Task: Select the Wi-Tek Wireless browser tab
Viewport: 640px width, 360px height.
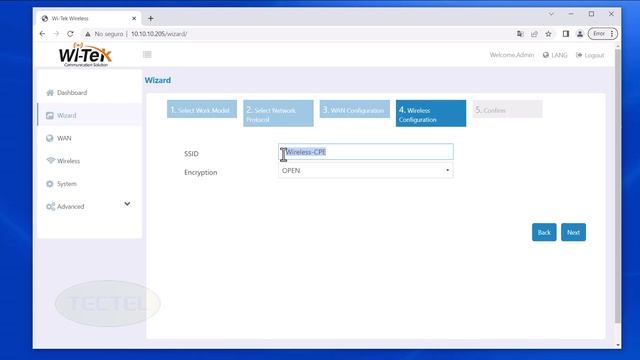Action: (89, 18)
